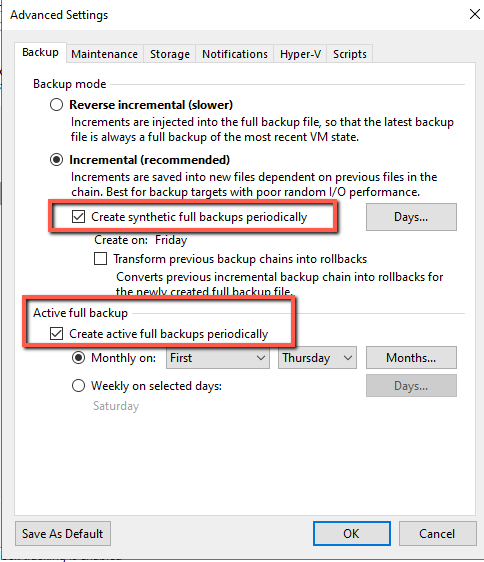Switch to the Maintenance tab
Image resolution: width=484 pixels, height=562 pixels.
coord(104,54)
